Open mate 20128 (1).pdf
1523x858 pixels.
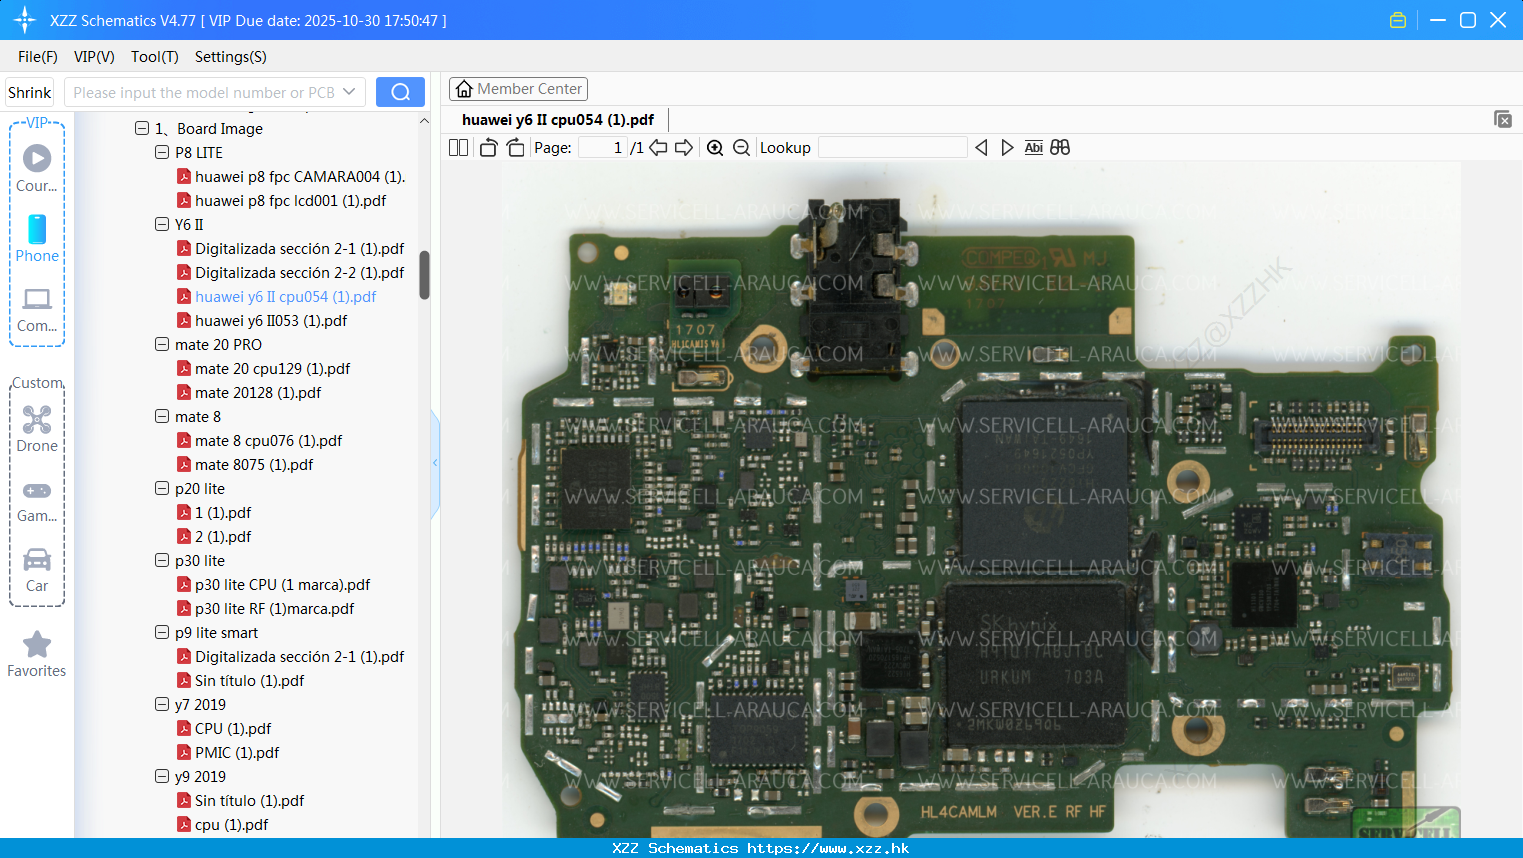[258, 392]
